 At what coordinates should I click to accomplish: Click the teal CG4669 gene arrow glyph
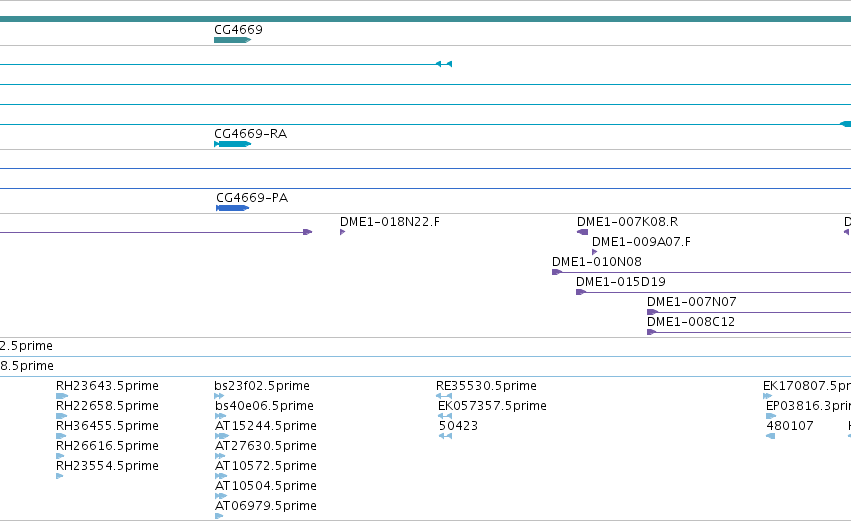pyautogui.click(x=232, y=40)
